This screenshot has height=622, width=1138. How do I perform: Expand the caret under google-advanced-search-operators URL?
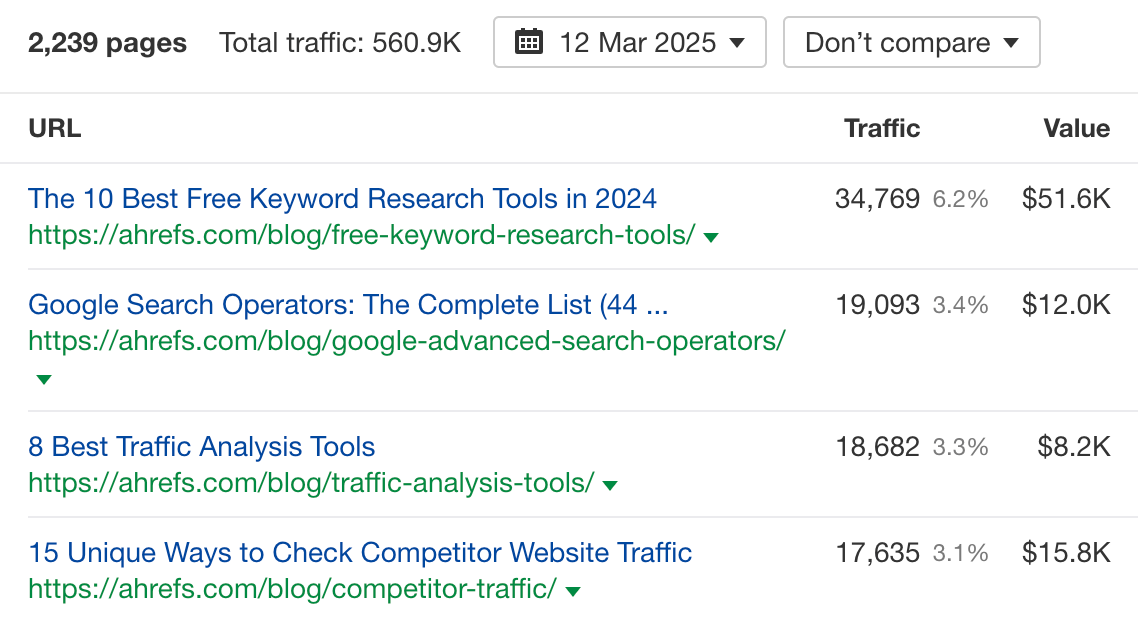pos(44,379)
